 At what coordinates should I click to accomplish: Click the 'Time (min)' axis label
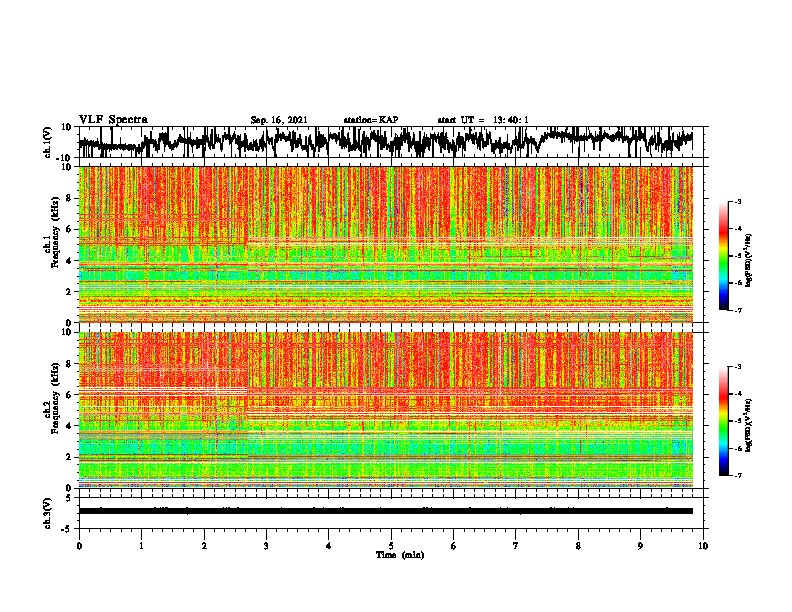pyautogui.click(x=400, y=555)
